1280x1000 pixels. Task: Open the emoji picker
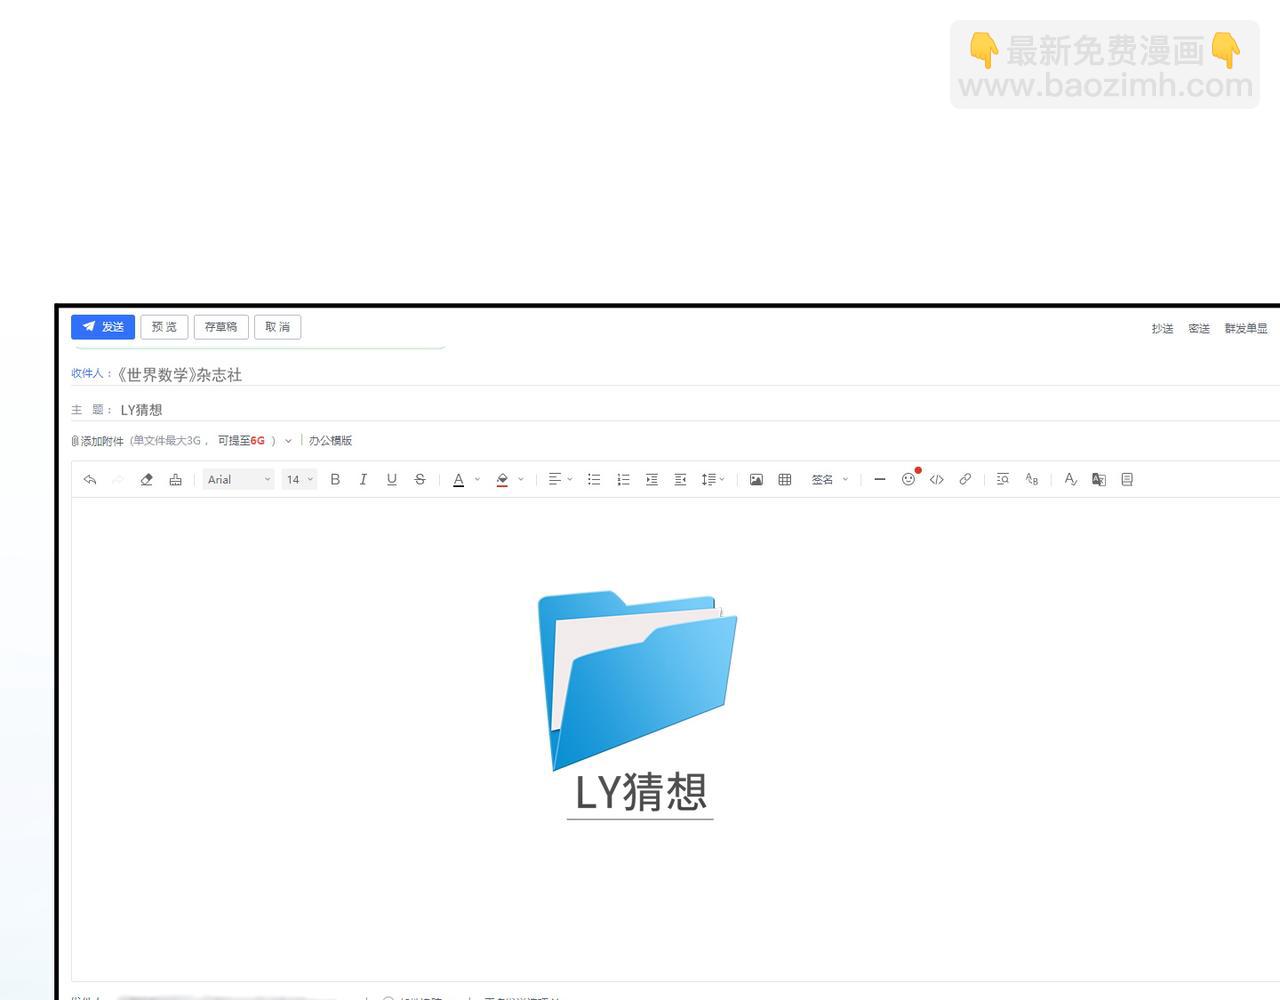[908, 480]
